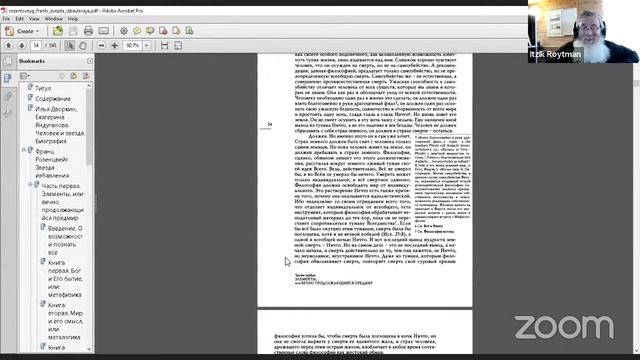Image resolution: width=640 pixels, height=360 pixels.
Task: Click the new bookmark icon
Action: coord(73,76)
